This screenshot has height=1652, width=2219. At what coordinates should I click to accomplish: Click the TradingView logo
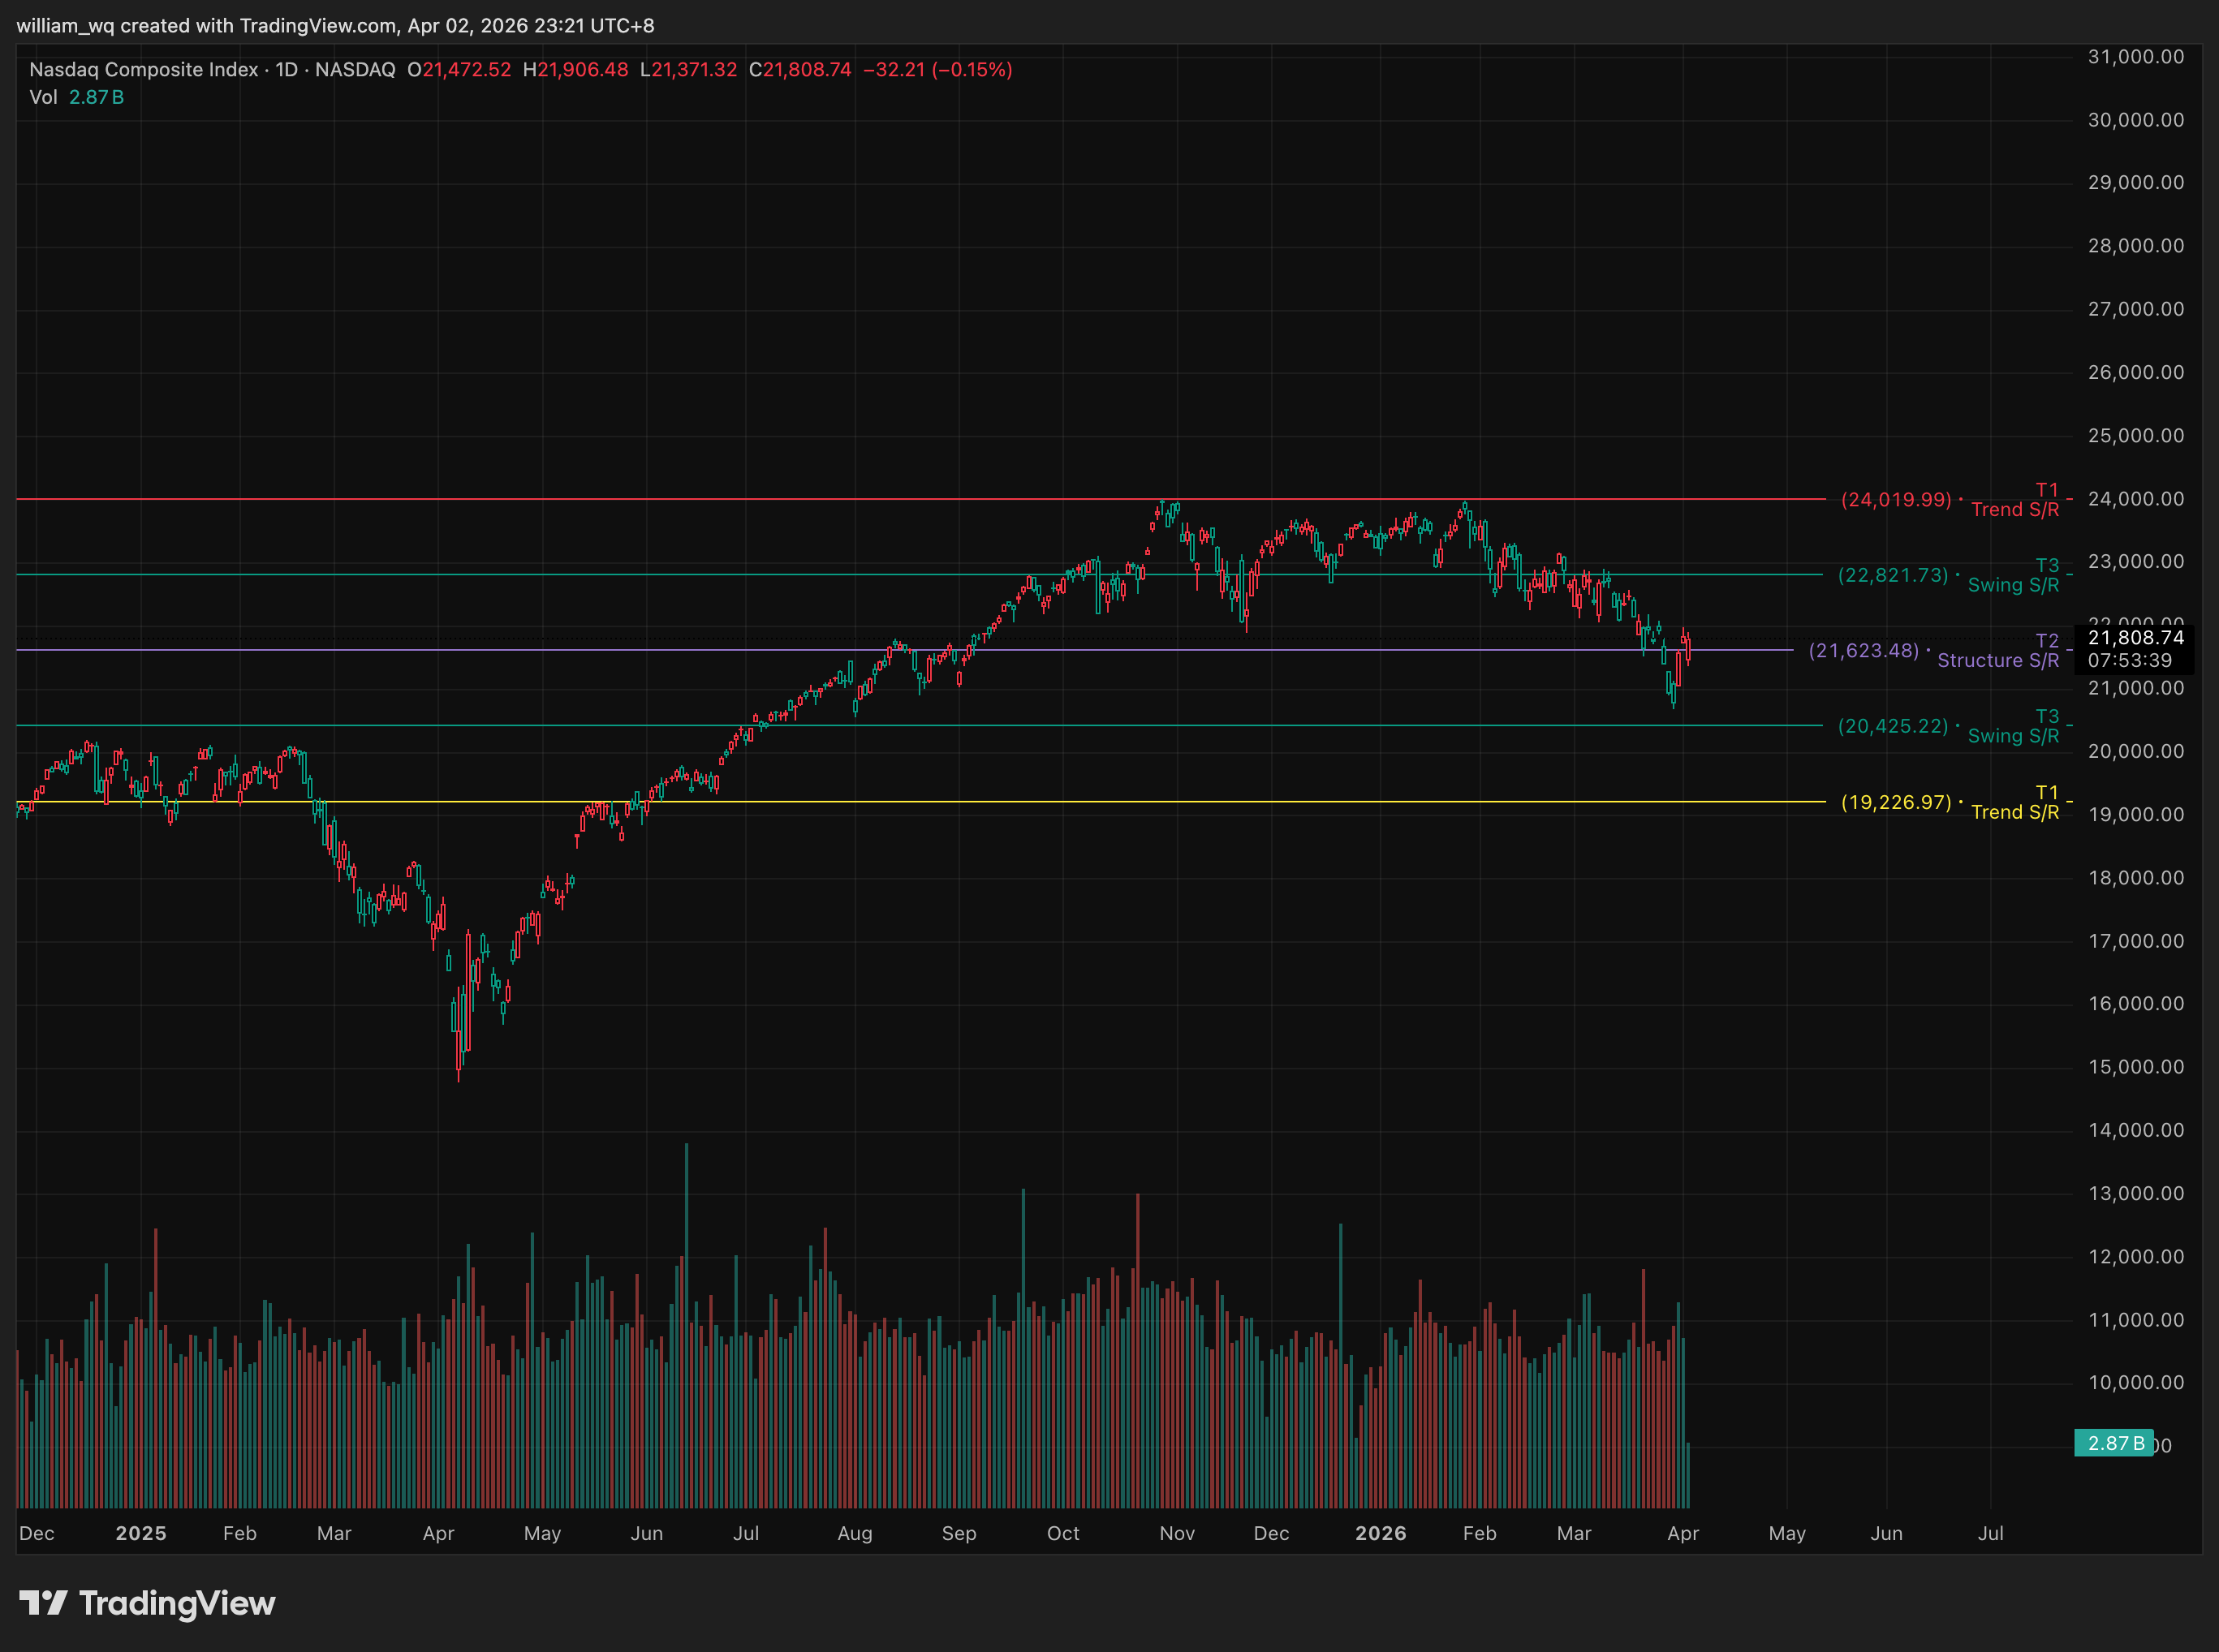147,1603
